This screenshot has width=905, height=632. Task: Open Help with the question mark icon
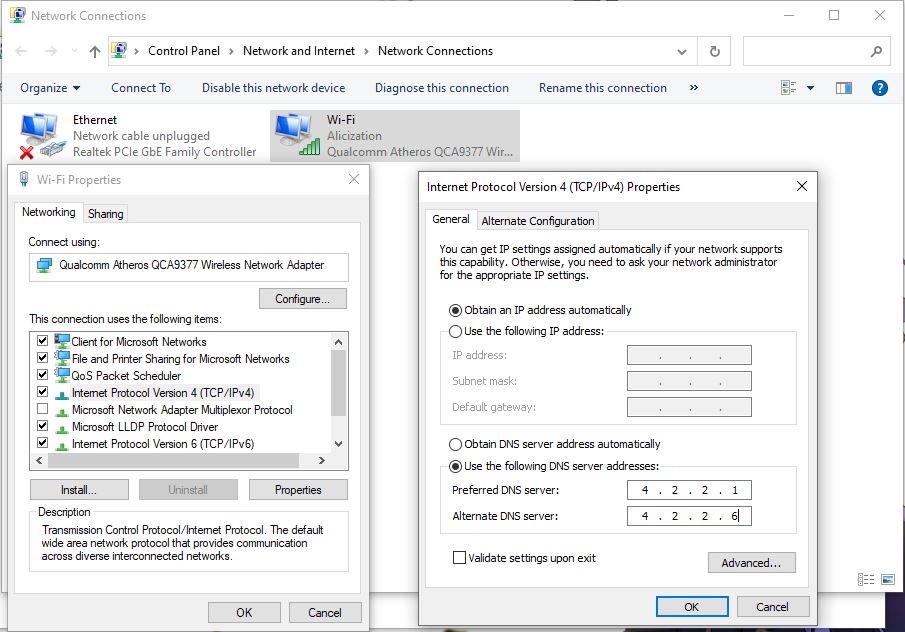coord(880,88)
